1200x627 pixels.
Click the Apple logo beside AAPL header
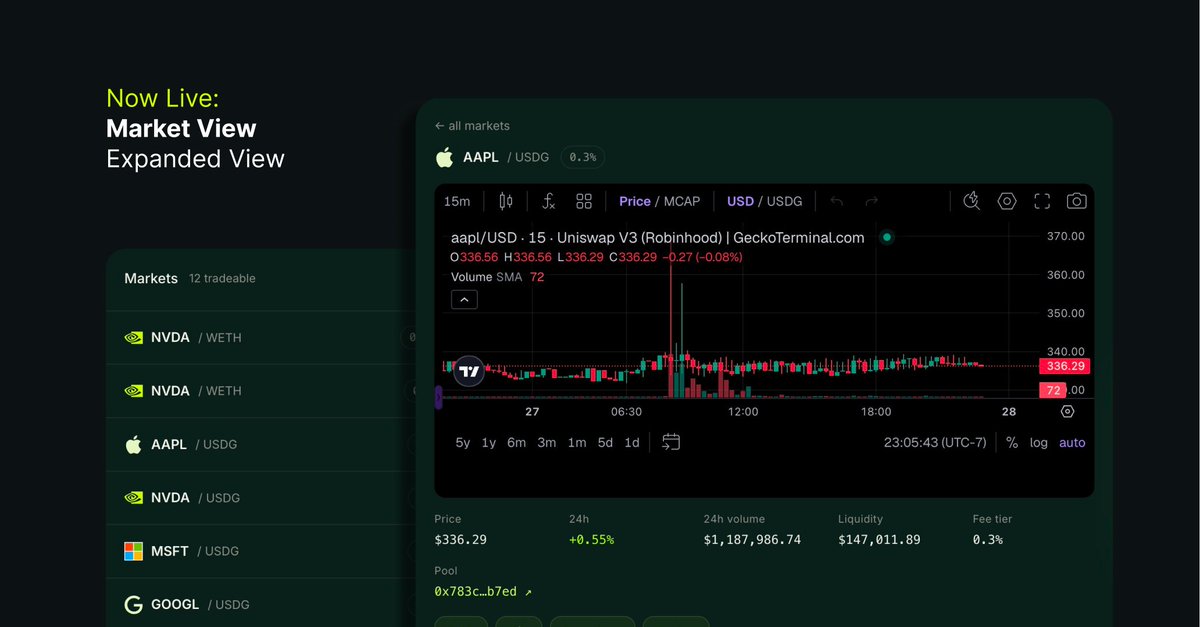(445, 158)
